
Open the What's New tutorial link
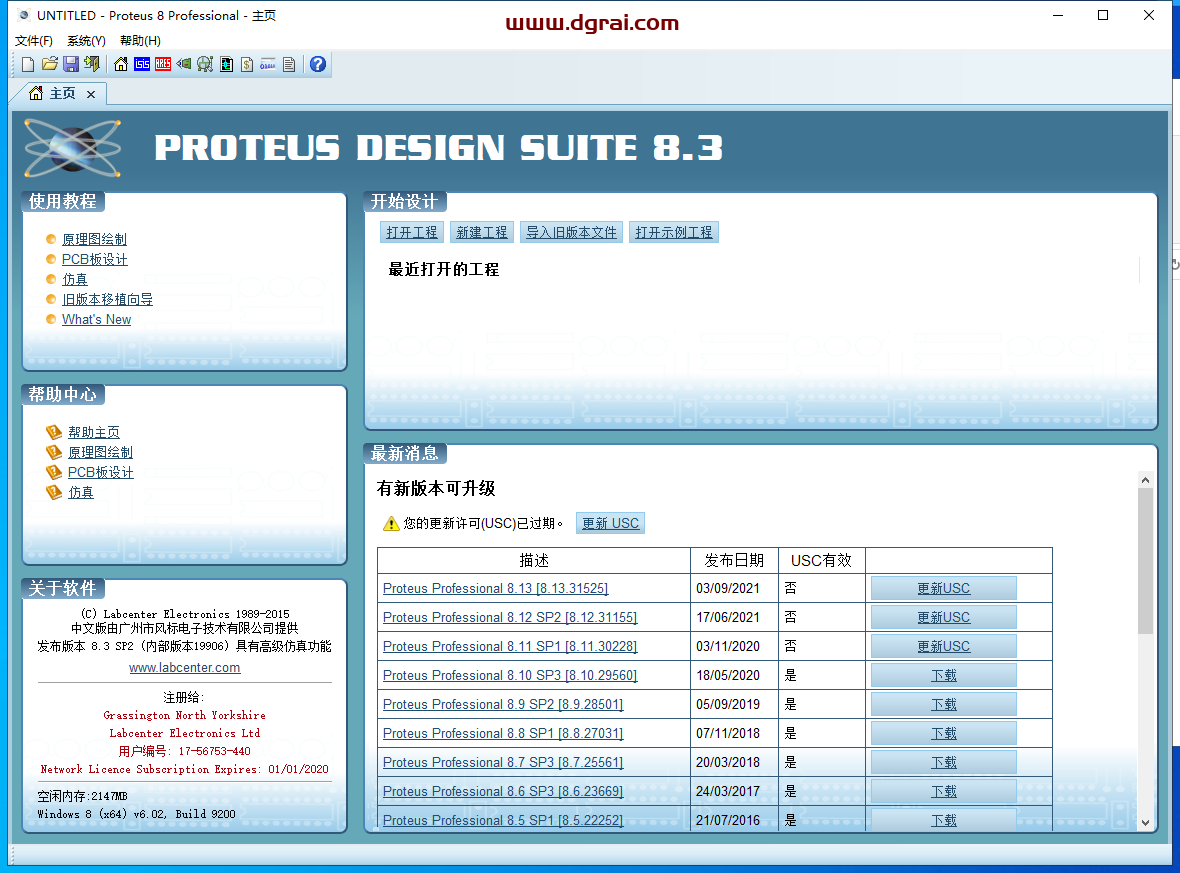click(x=96, y=320)
